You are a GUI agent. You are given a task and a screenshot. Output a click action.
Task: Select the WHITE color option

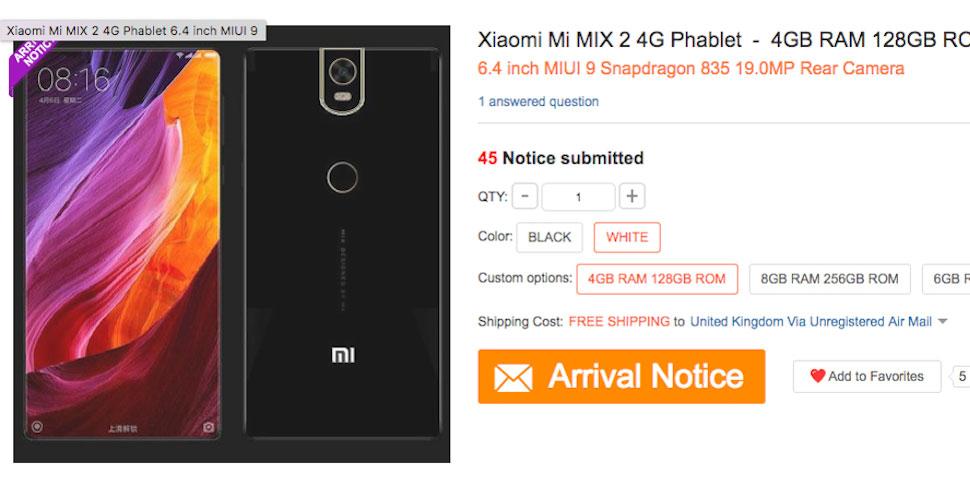[x=627, y=238]
